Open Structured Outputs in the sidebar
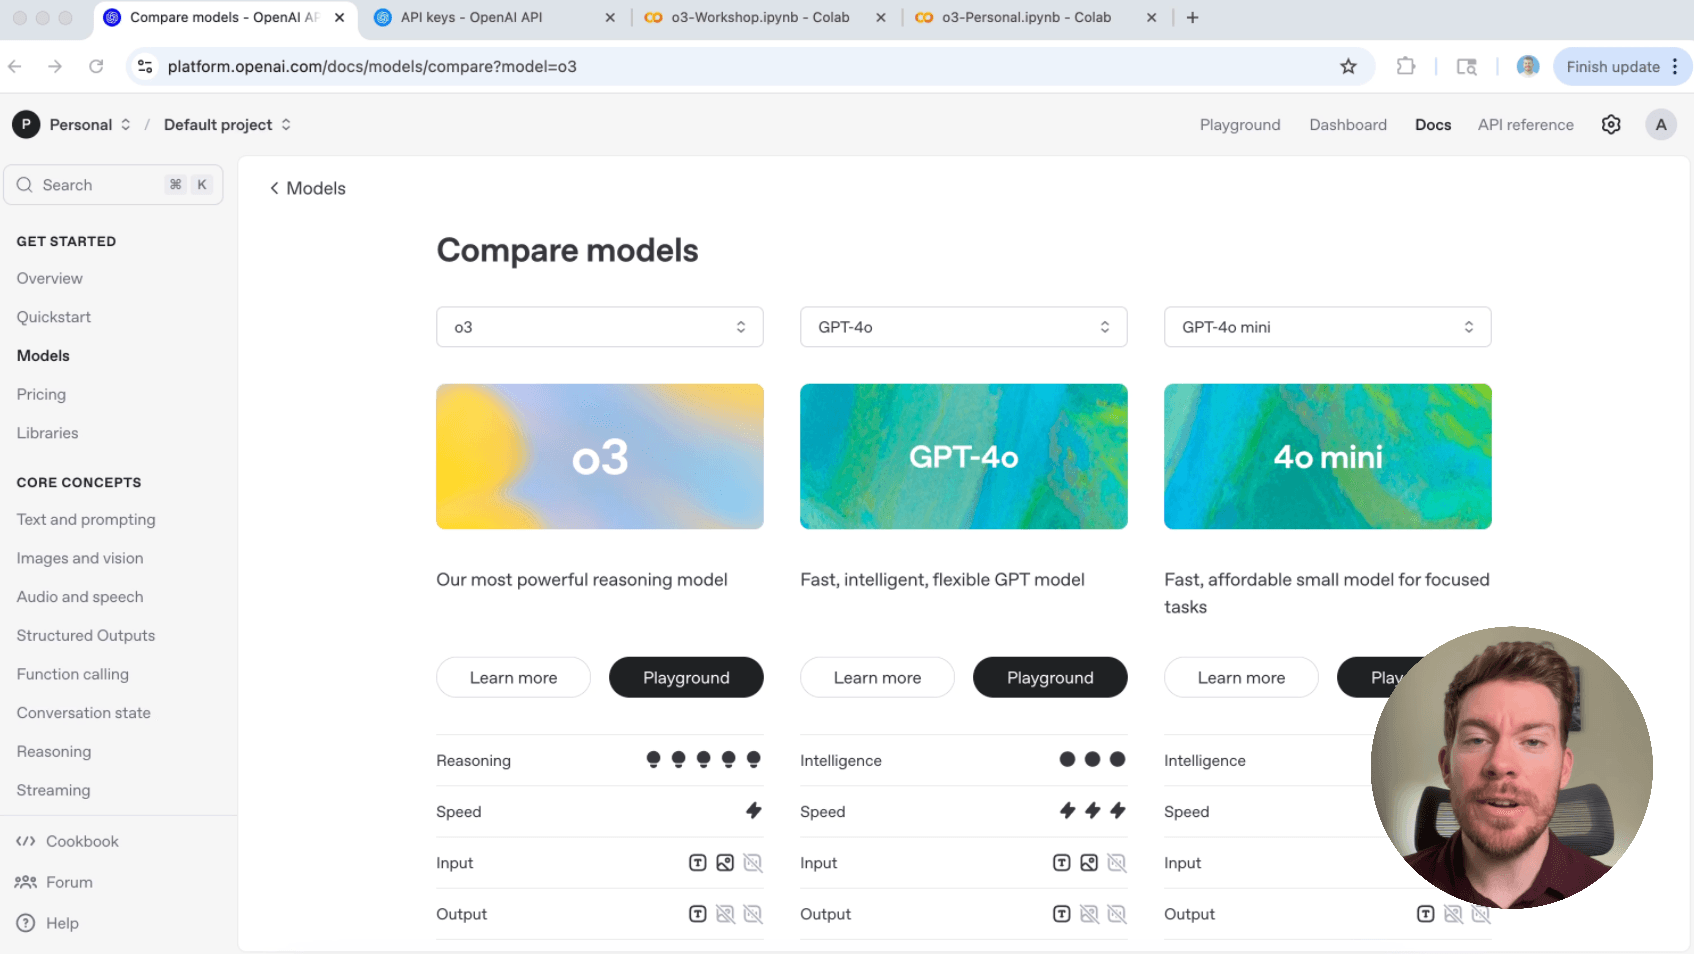Screen dimensions: 1694x954 click(86, 635)
